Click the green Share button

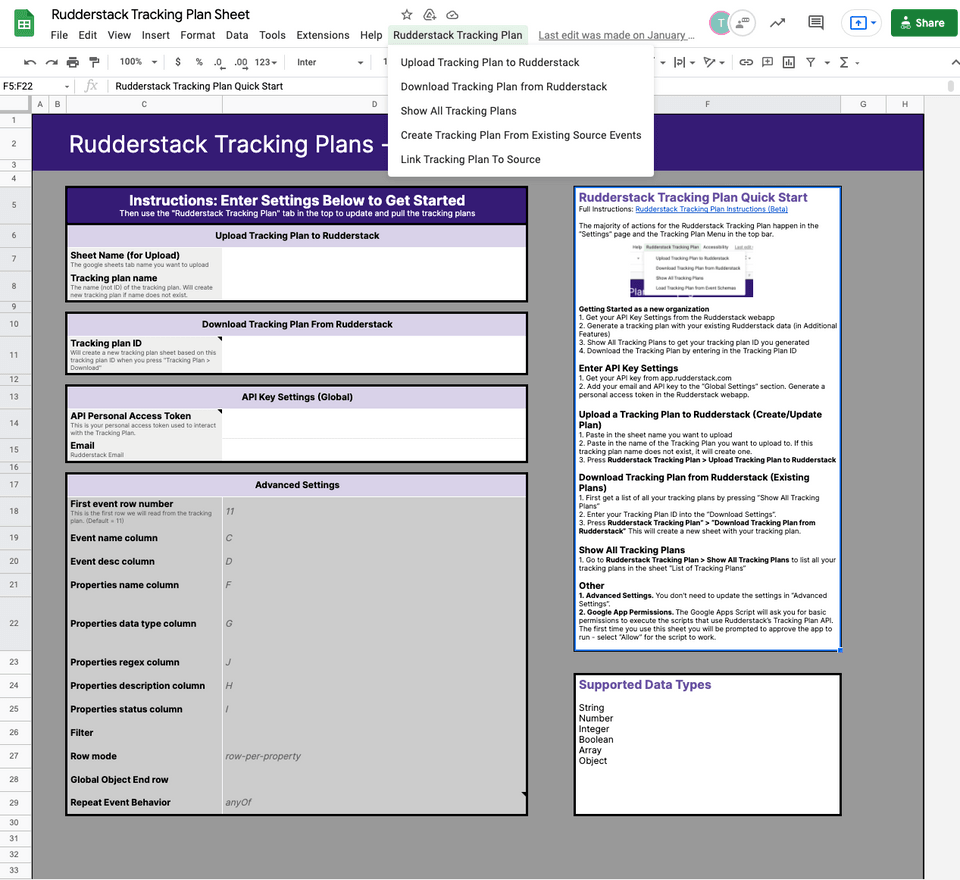click(924, 23)
